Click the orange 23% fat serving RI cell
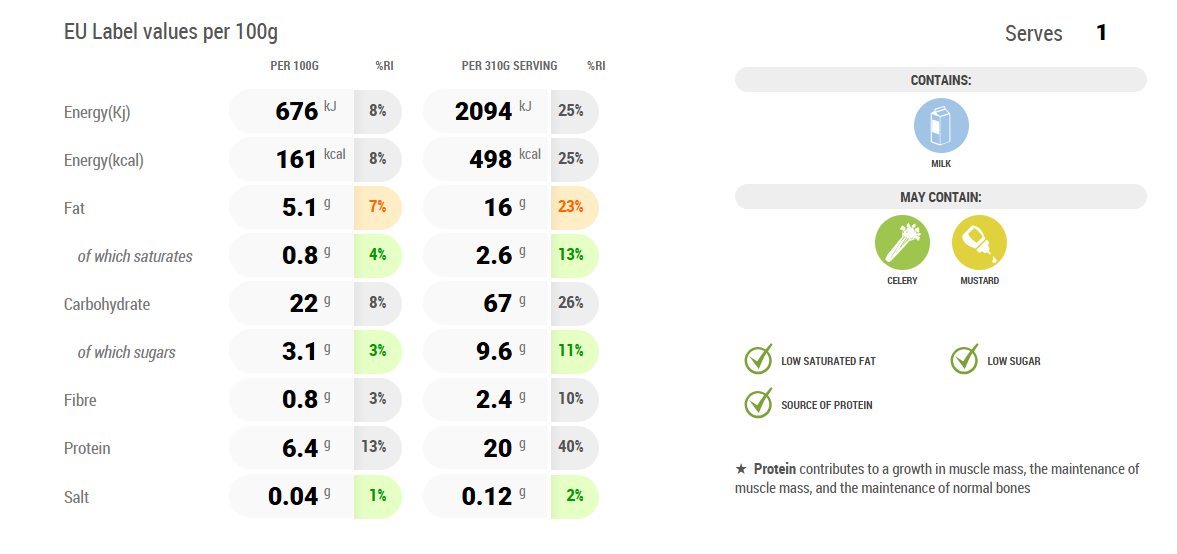Viewport: 1177px width, 554px height. pos(573,207)
